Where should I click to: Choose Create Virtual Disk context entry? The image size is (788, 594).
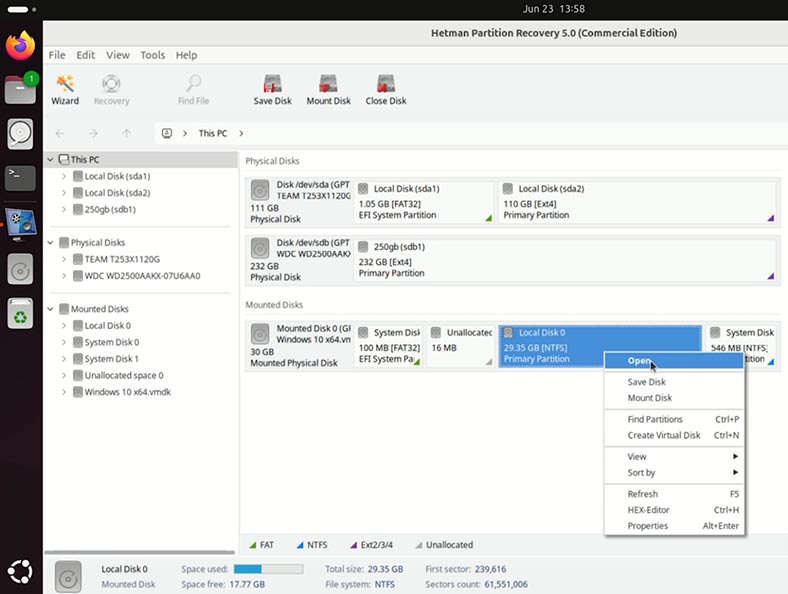[x=673, y=435]
